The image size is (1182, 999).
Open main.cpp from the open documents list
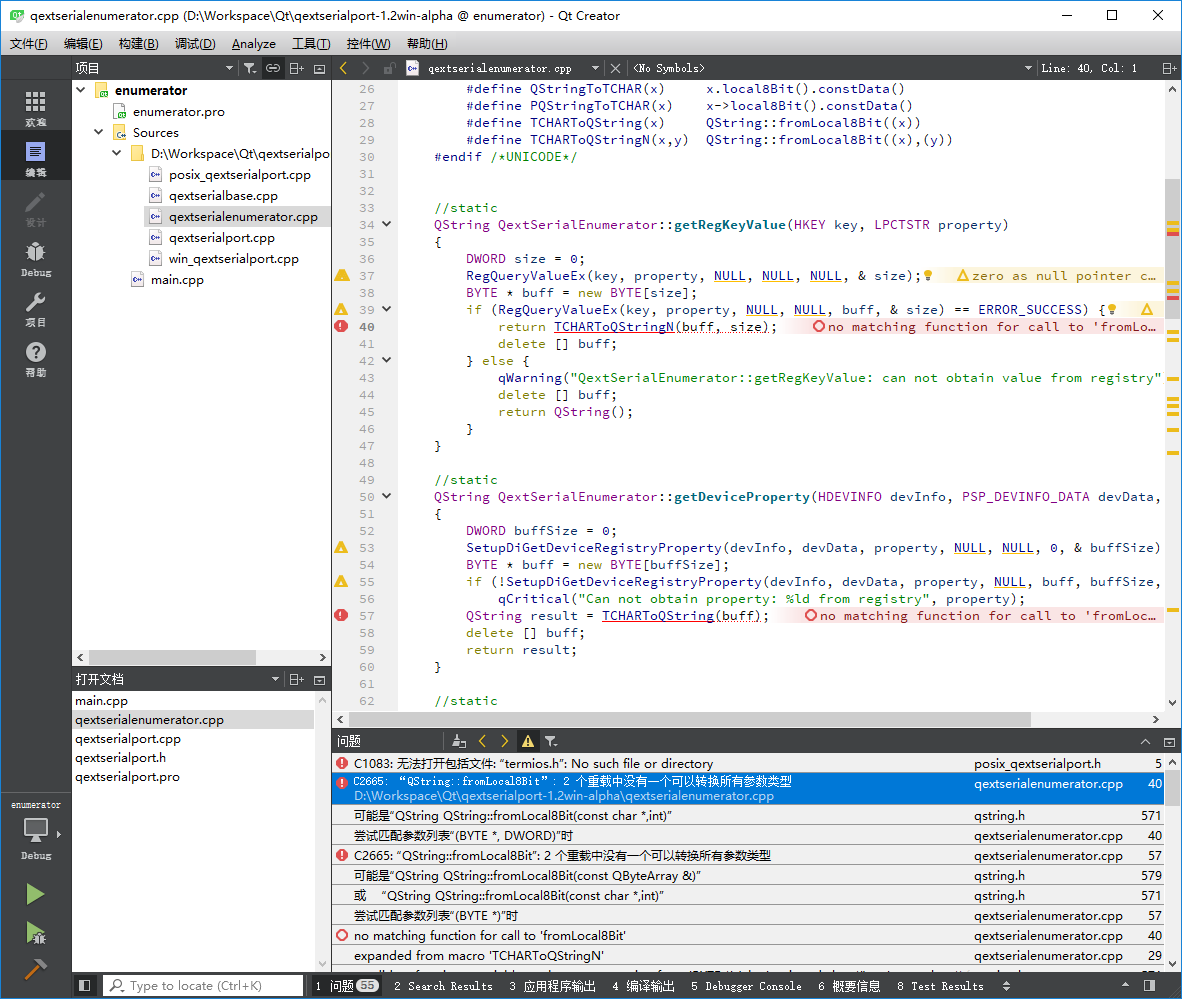[x=102, y=701]
